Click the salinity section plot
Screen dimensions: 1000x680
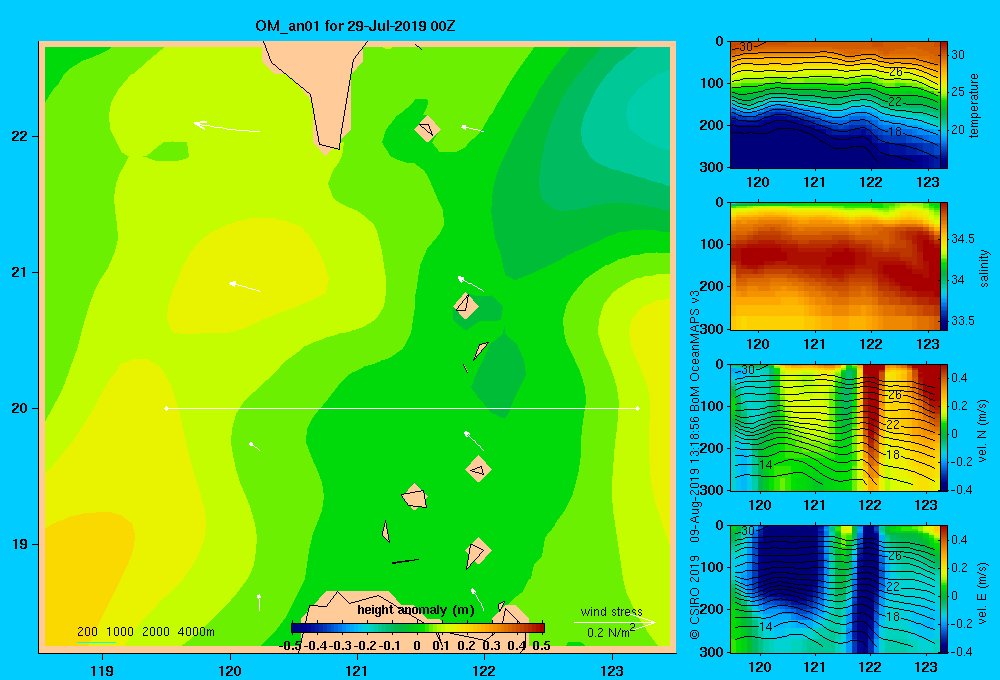[834, 266]
